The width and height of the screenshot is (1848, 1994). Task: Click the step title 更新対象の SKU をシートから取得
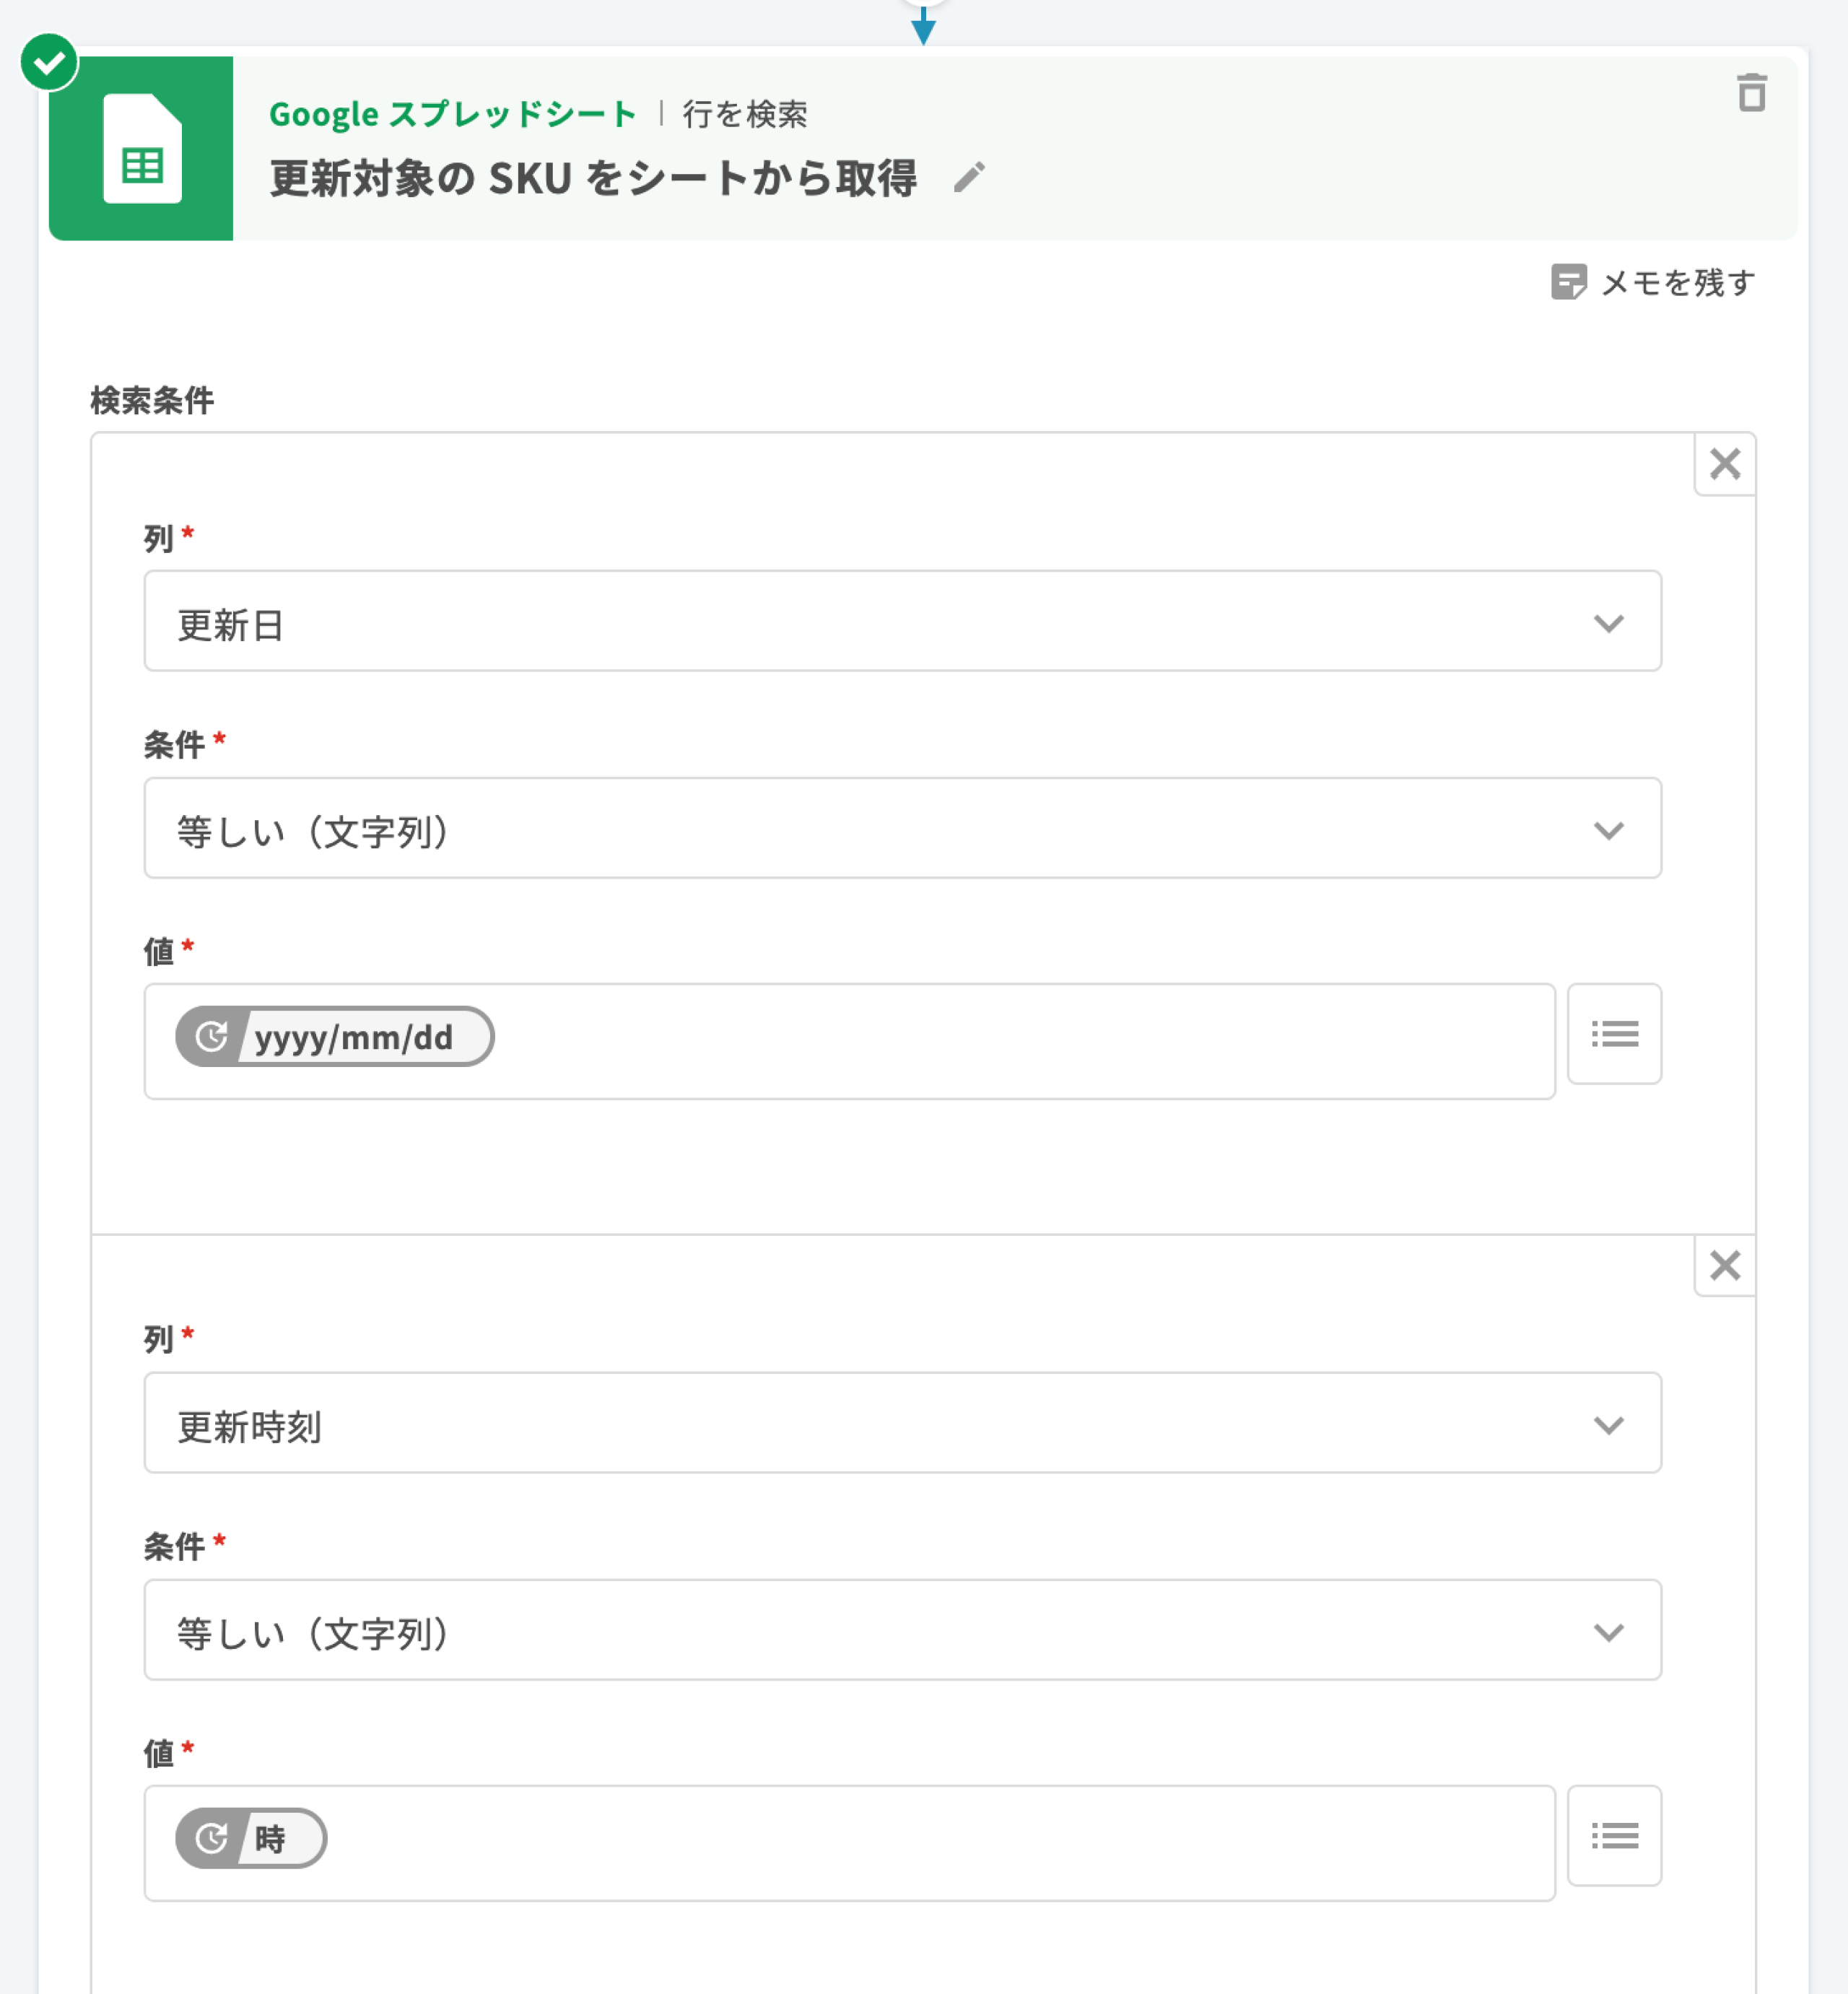(x=593, y=179)
